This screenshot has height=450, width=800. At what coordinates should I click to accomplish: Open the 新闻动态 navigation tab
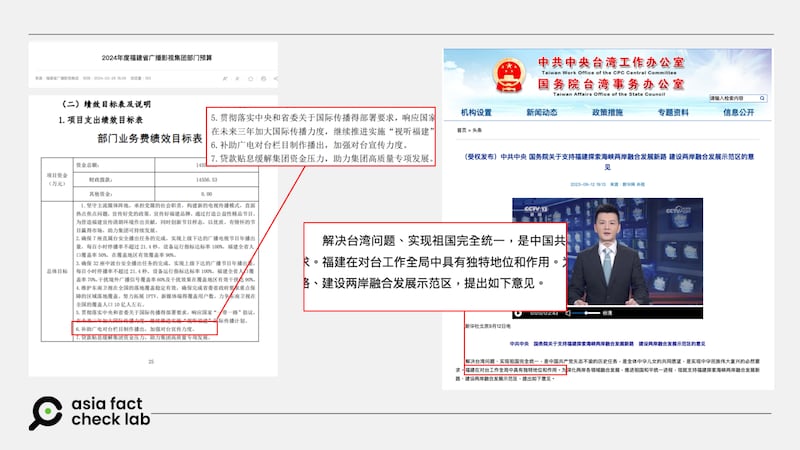coord(541,112)
